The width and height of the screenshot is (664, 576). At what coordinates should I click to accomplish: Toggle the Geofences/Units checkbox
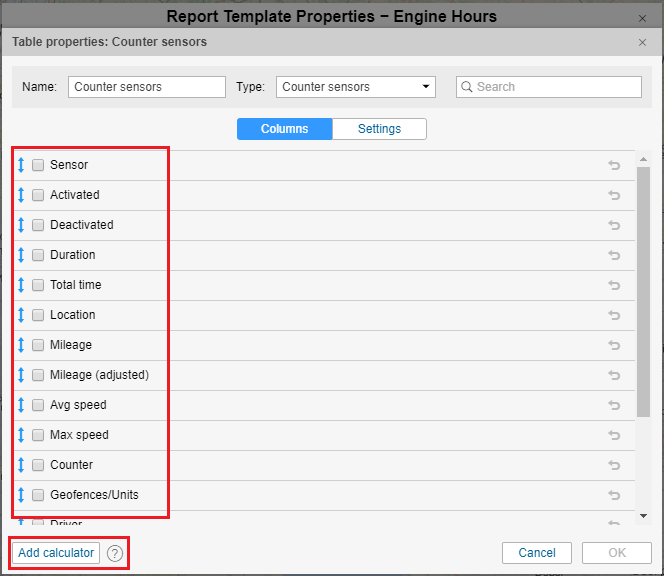tap(38, 495)
